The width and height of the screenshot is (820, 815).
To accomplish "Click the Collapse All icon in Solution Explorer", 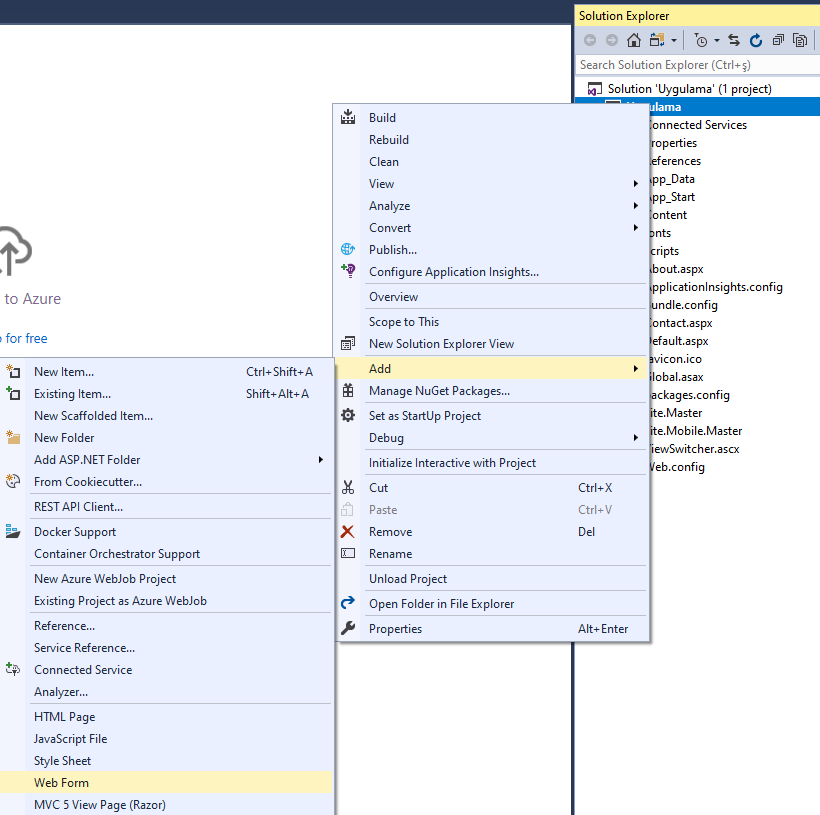I will (x=778, y=40).
